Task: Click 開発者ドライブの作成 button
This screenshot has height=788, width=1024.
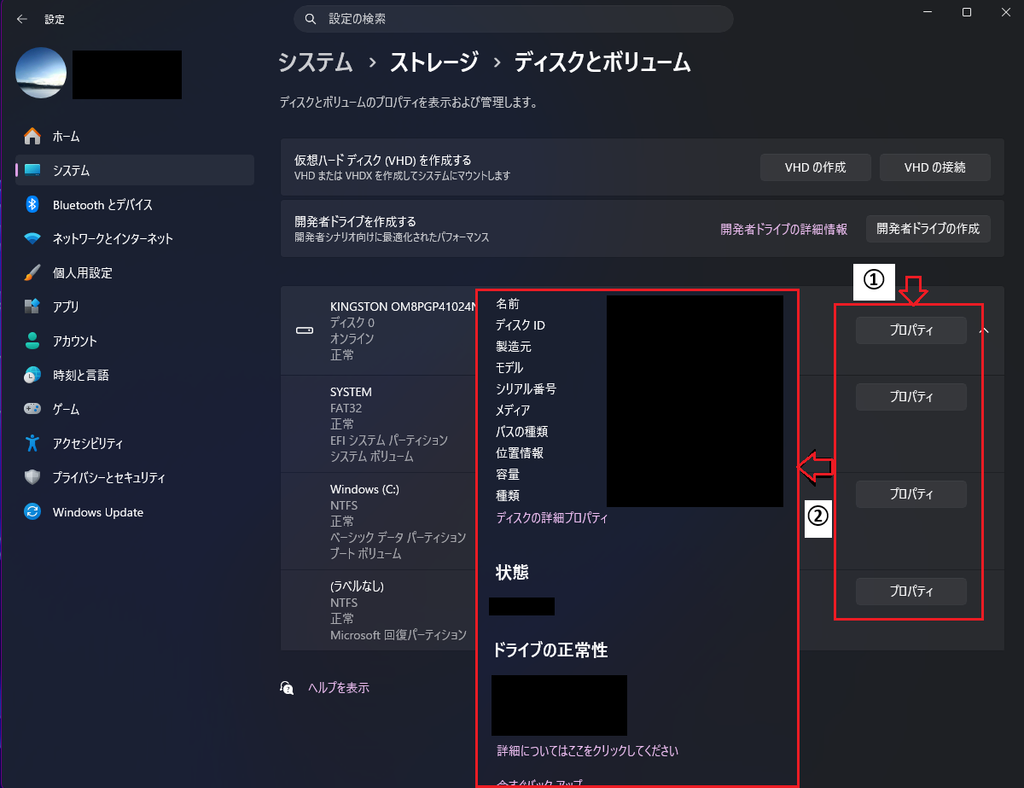Action: click(x=928, y=229)
